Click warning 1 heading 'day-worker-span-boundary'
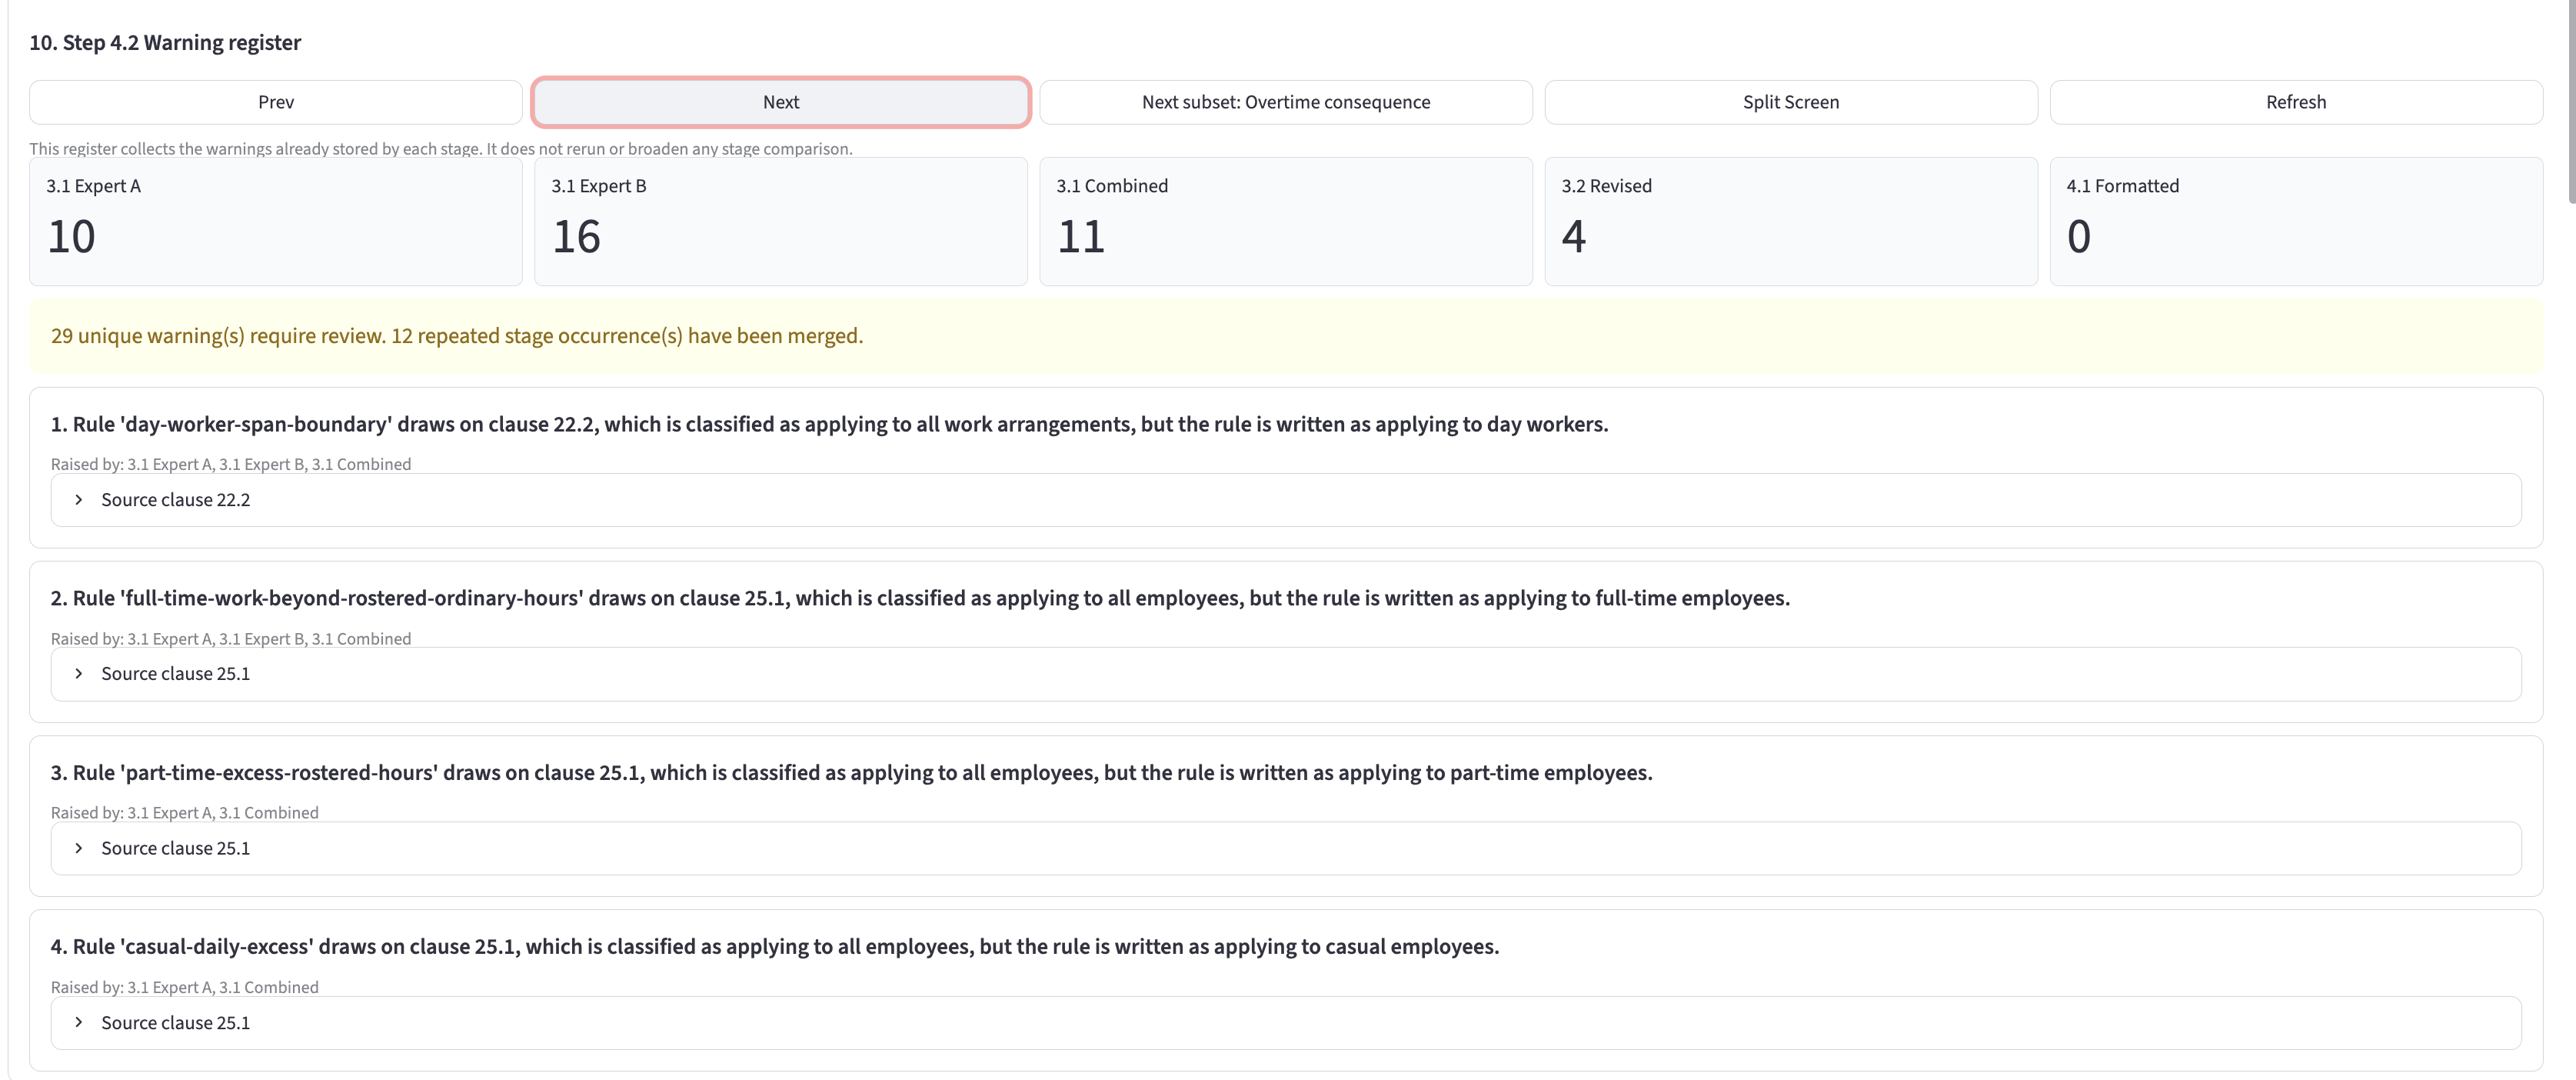This screenshot has width=2576, height=1080. (830, 424)
